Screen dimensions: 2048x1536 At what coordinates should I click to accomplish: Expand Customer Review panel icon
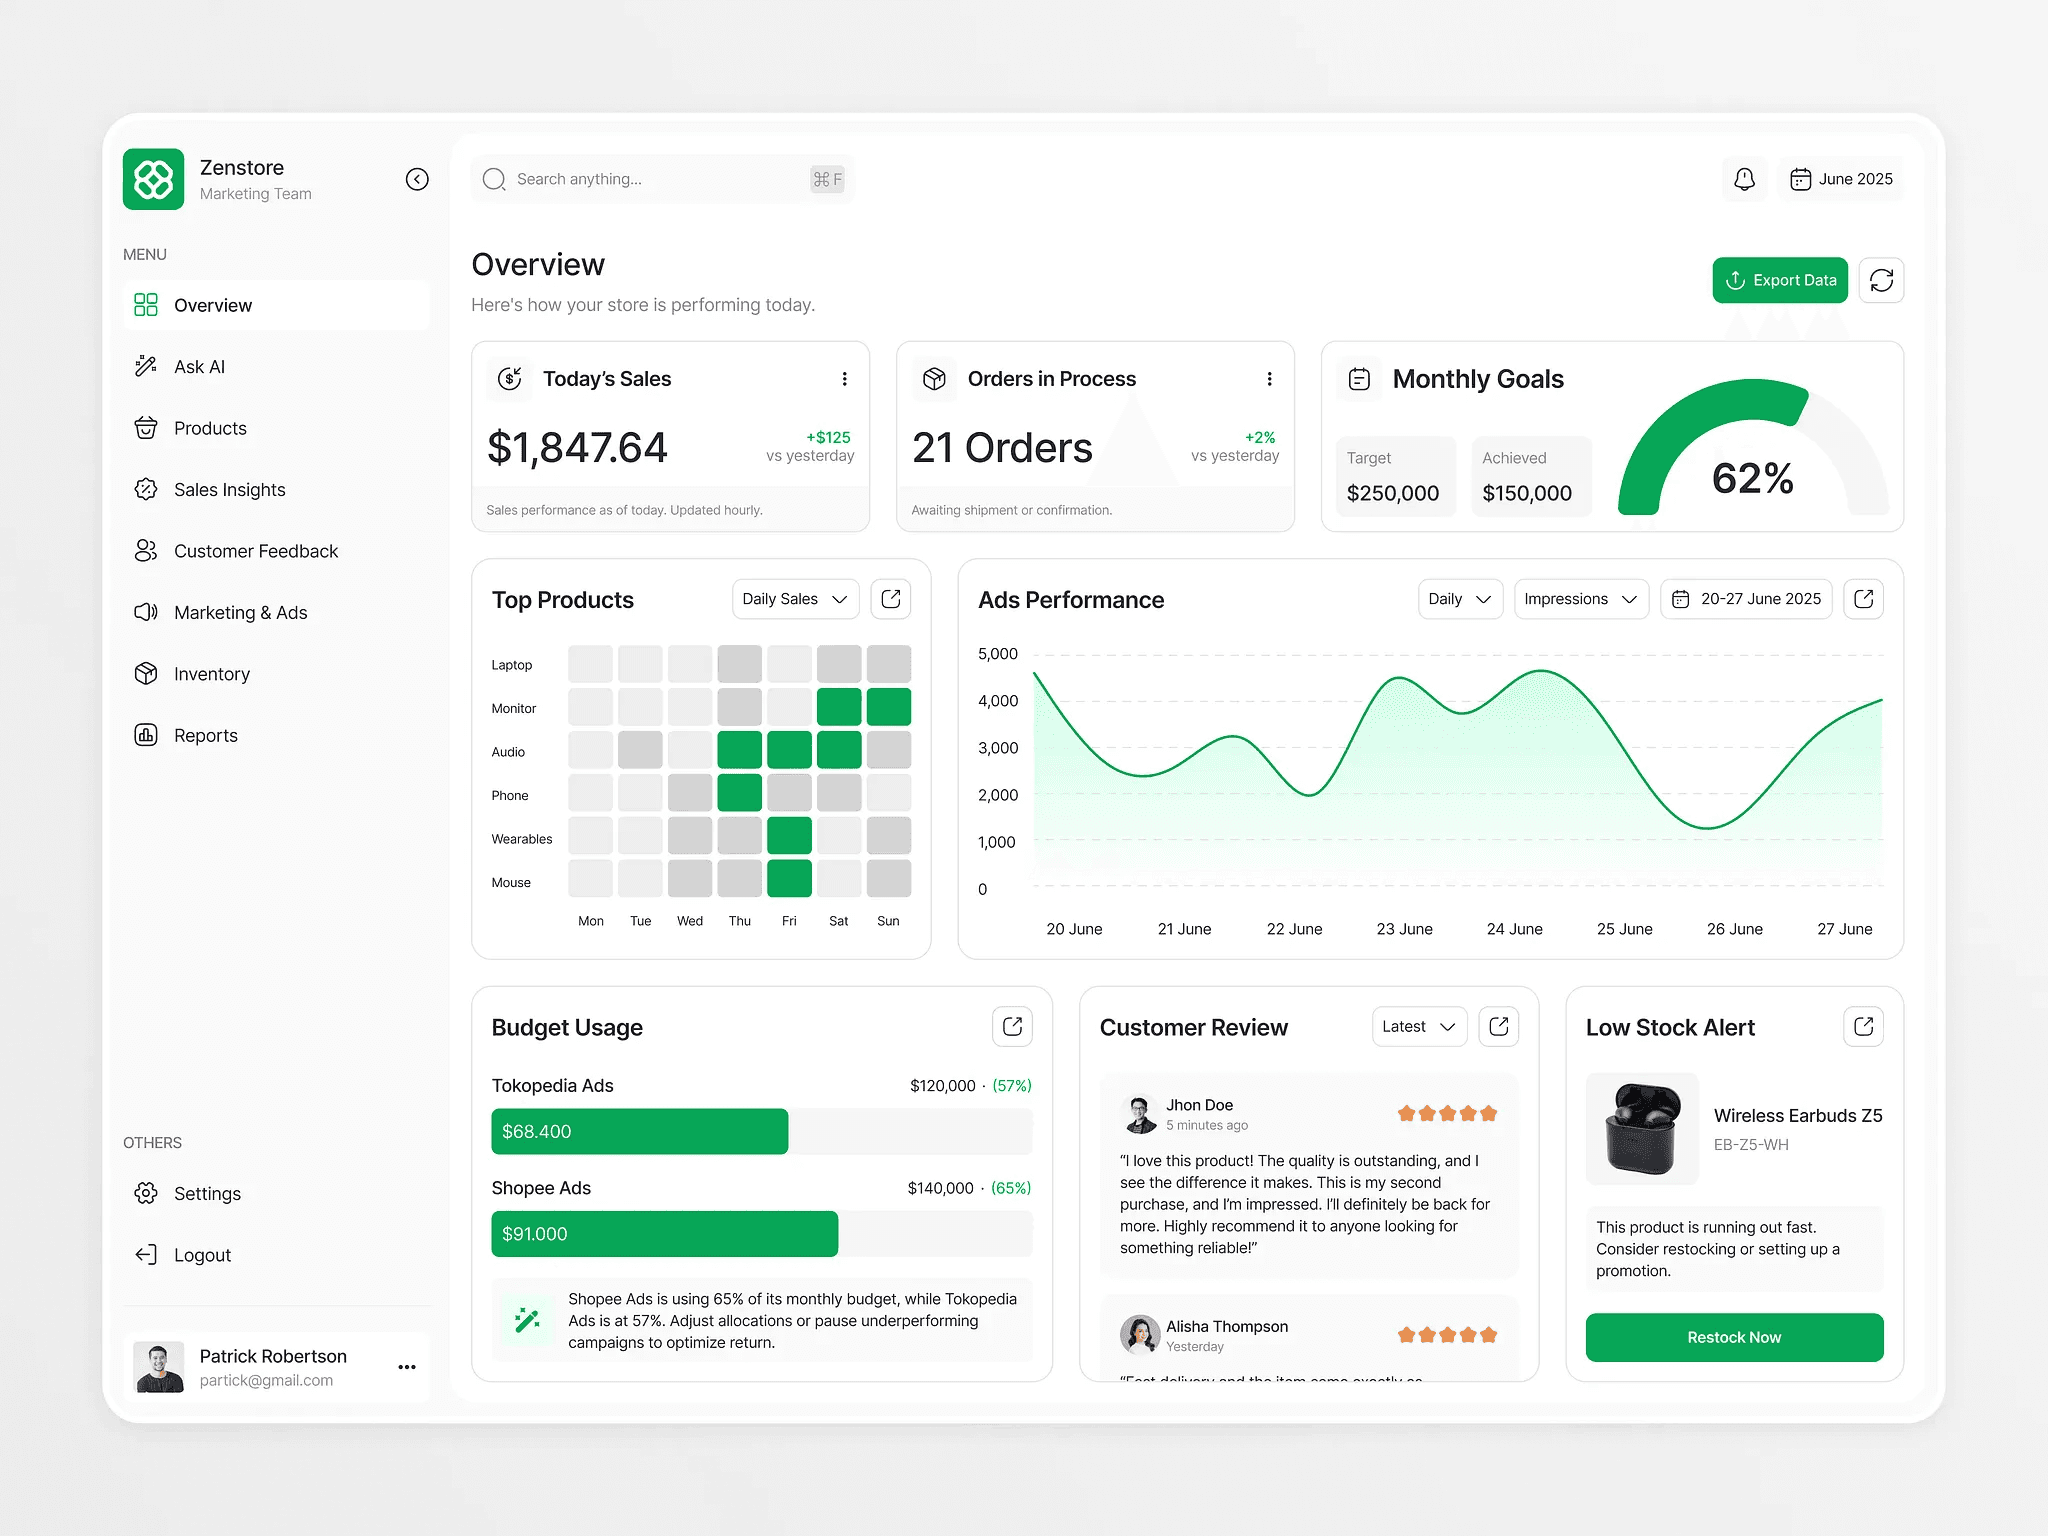coord(1498,1027)
